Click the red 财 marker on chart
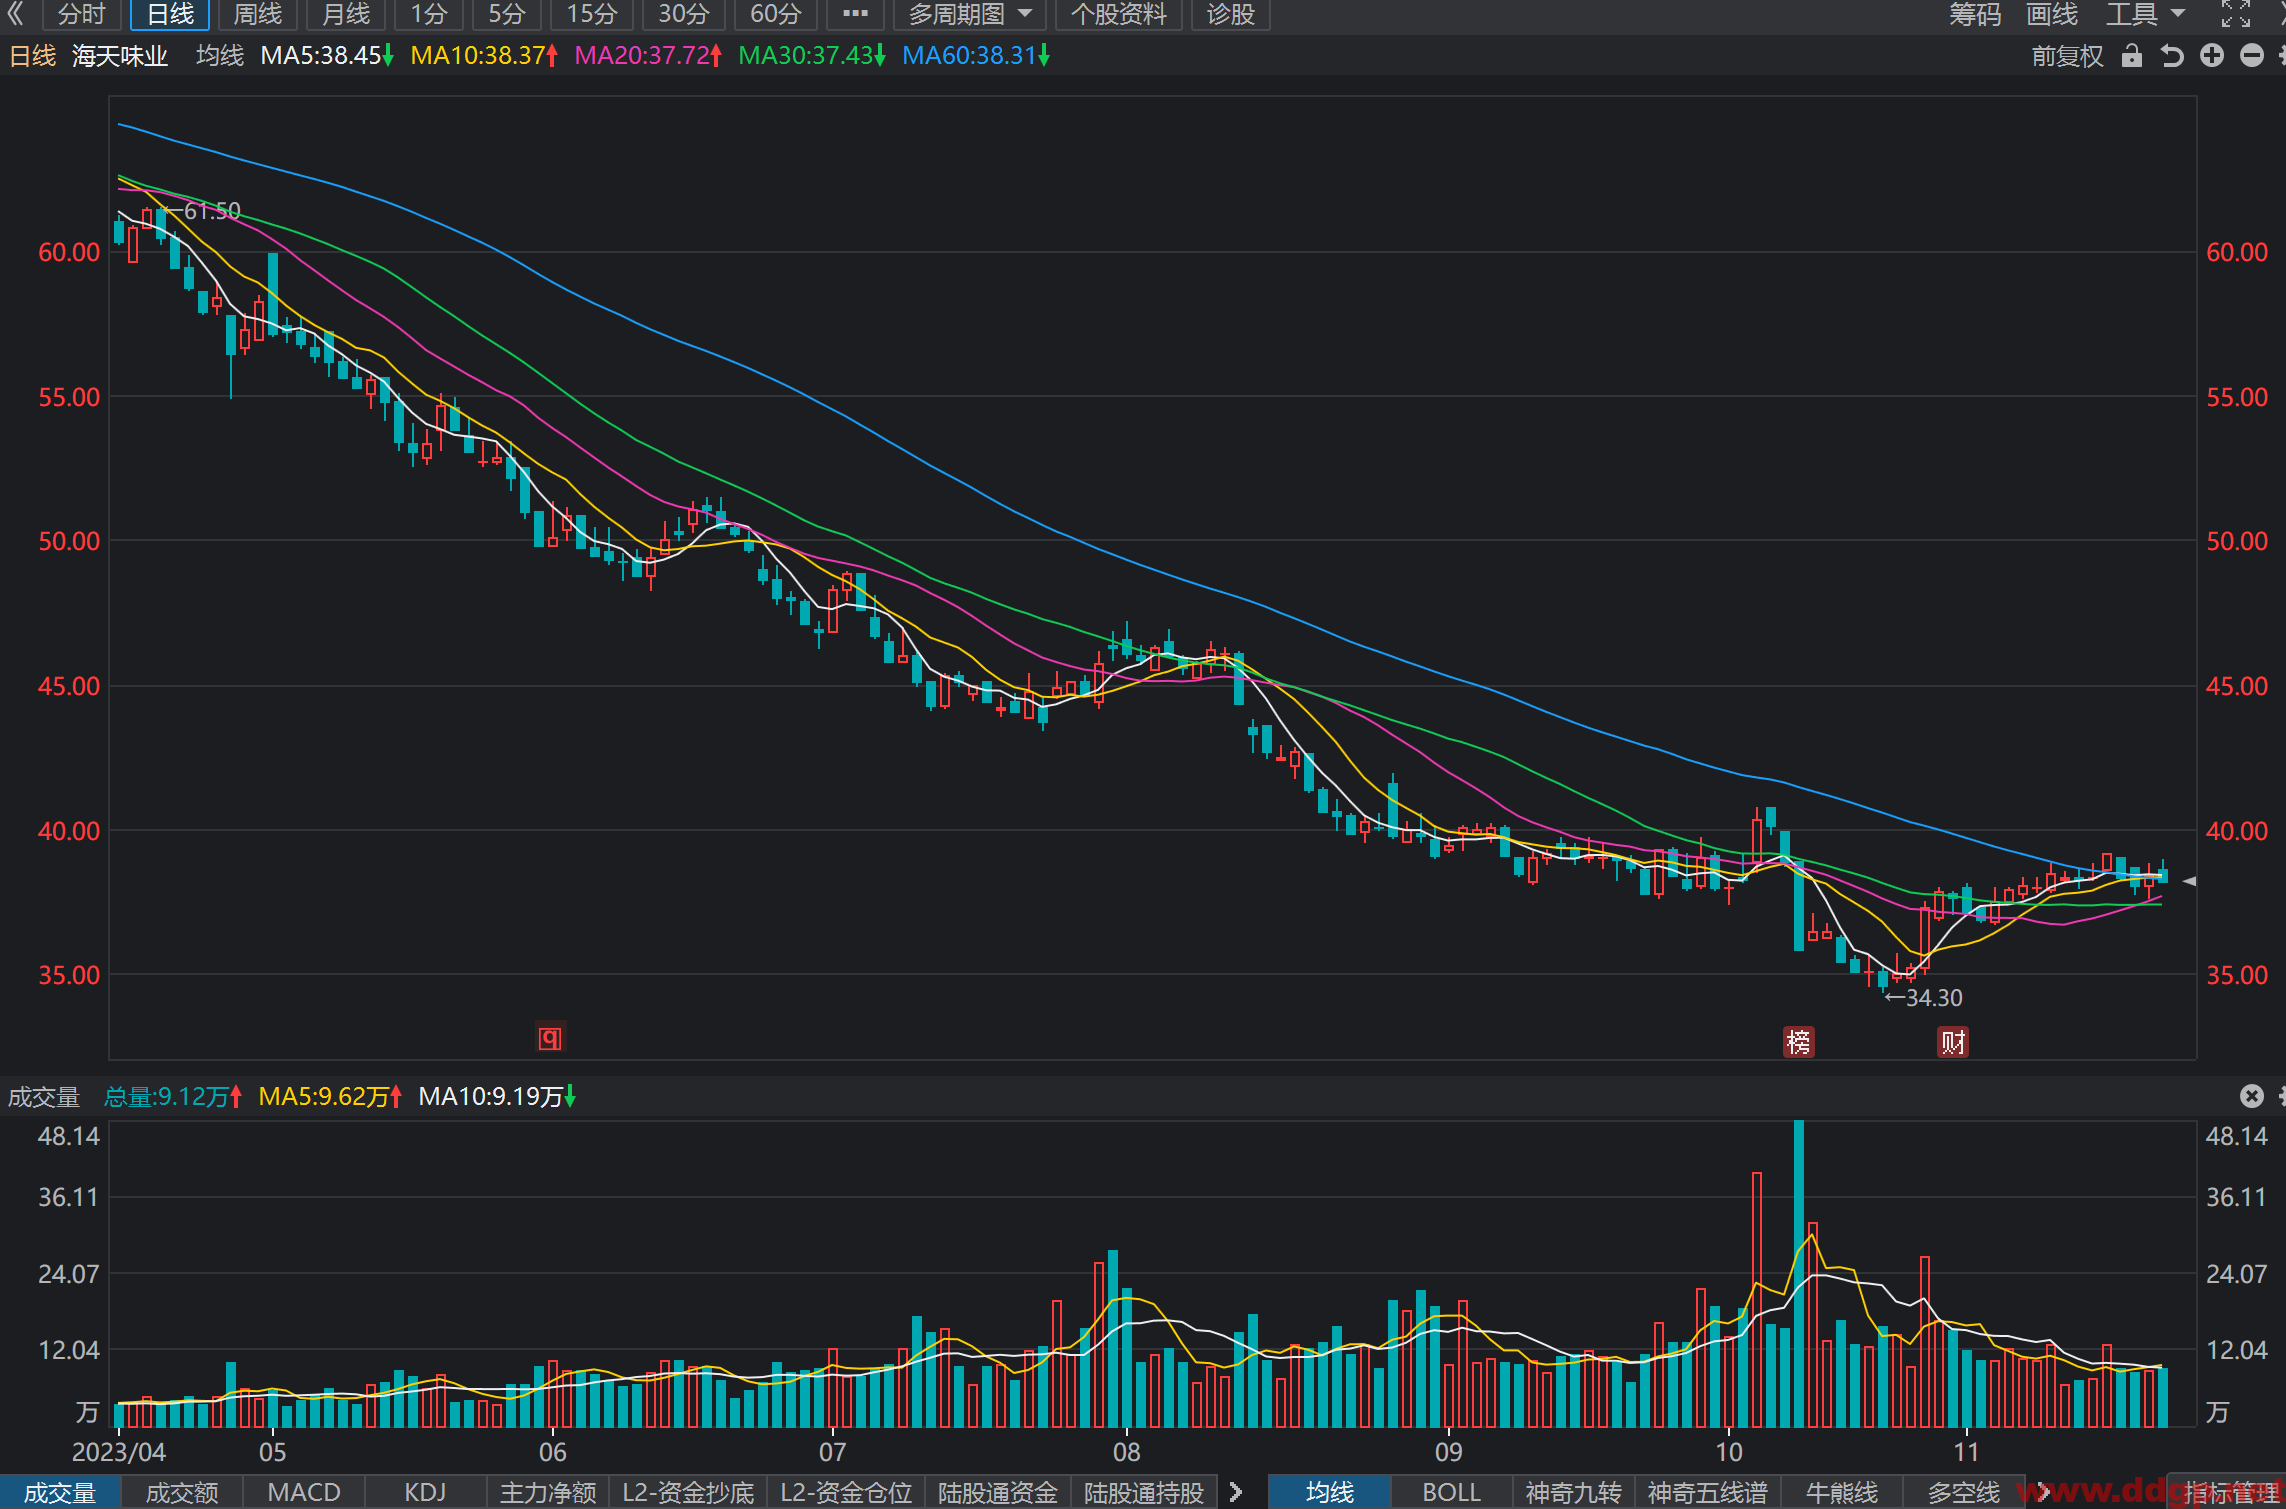 tap(1953, 1042)
